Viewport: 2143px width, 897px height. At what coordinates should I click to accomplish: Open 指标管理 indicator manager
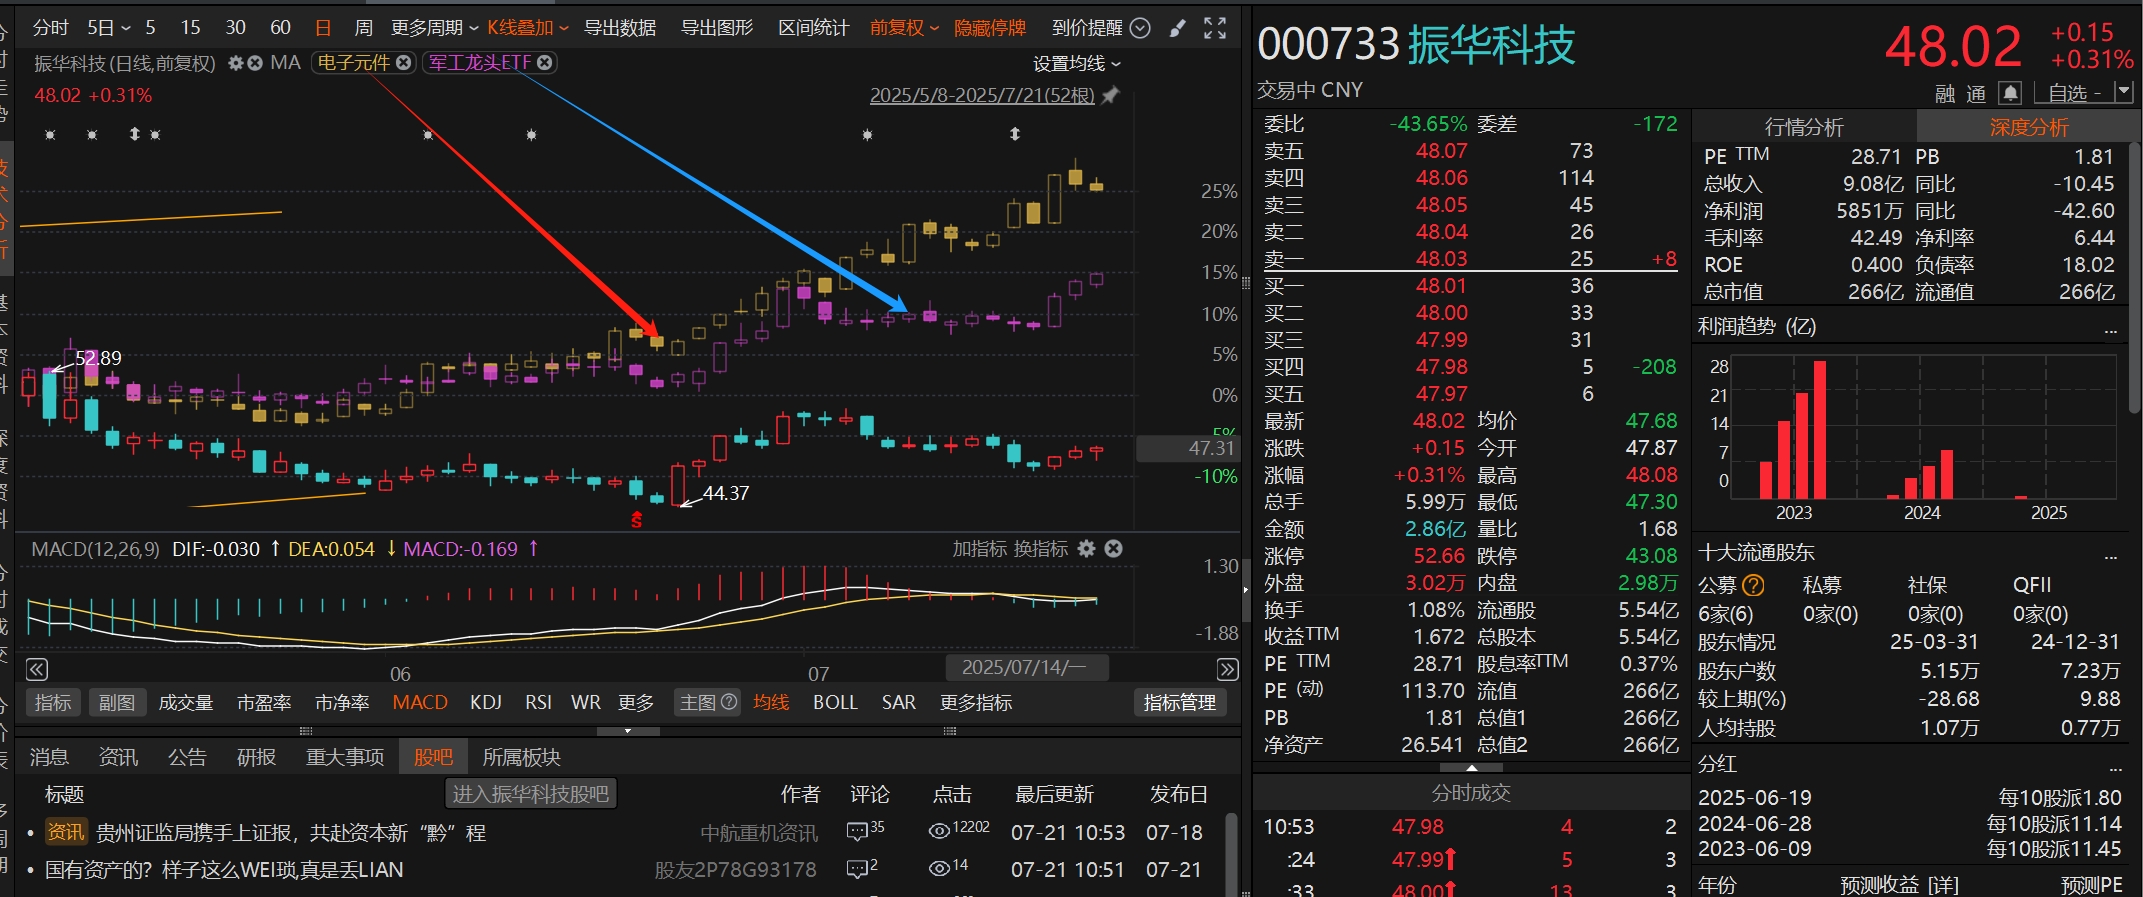[x=1180, y=703]
